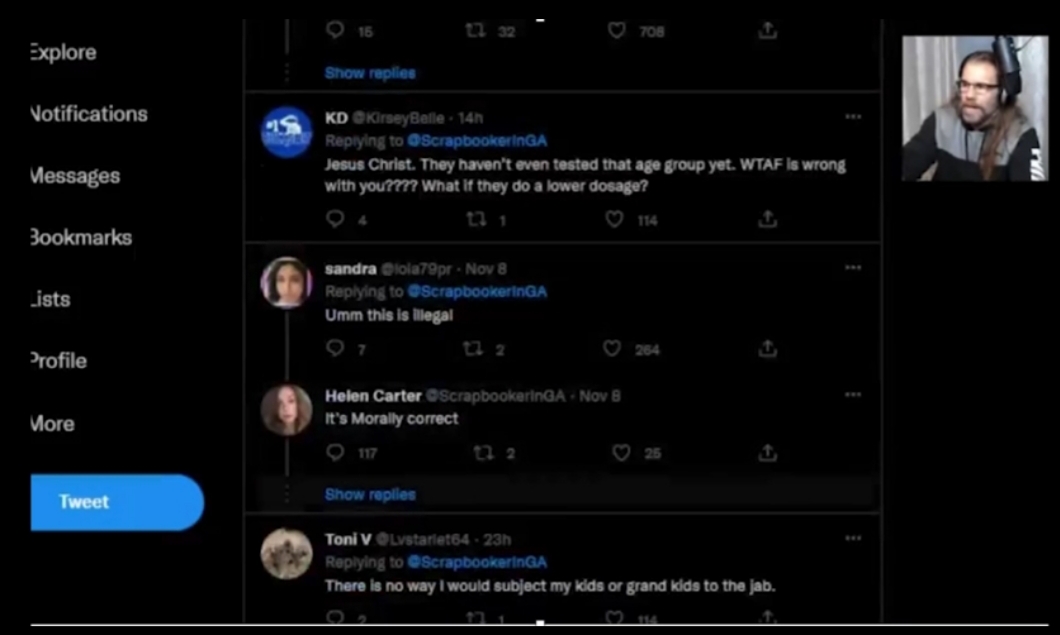Expand Show replies under Helen Carter
The width and height of the screenshot is (1060, 635).
370,494
